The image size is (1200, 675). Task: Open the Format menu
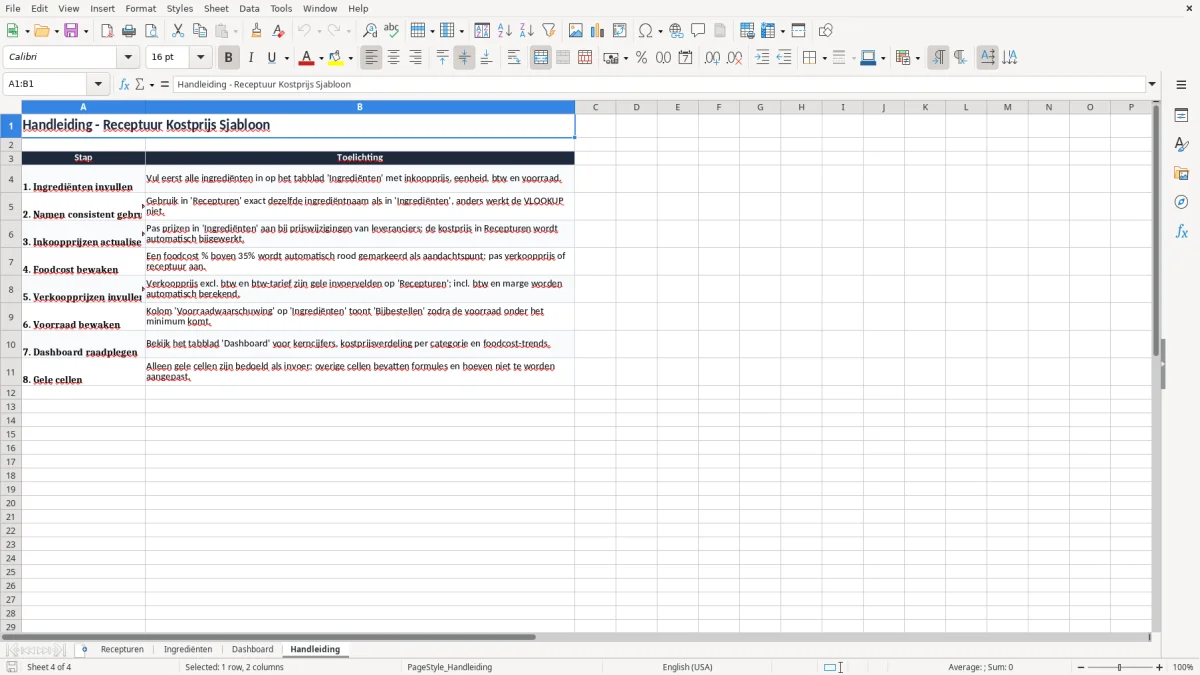point(141,8)
